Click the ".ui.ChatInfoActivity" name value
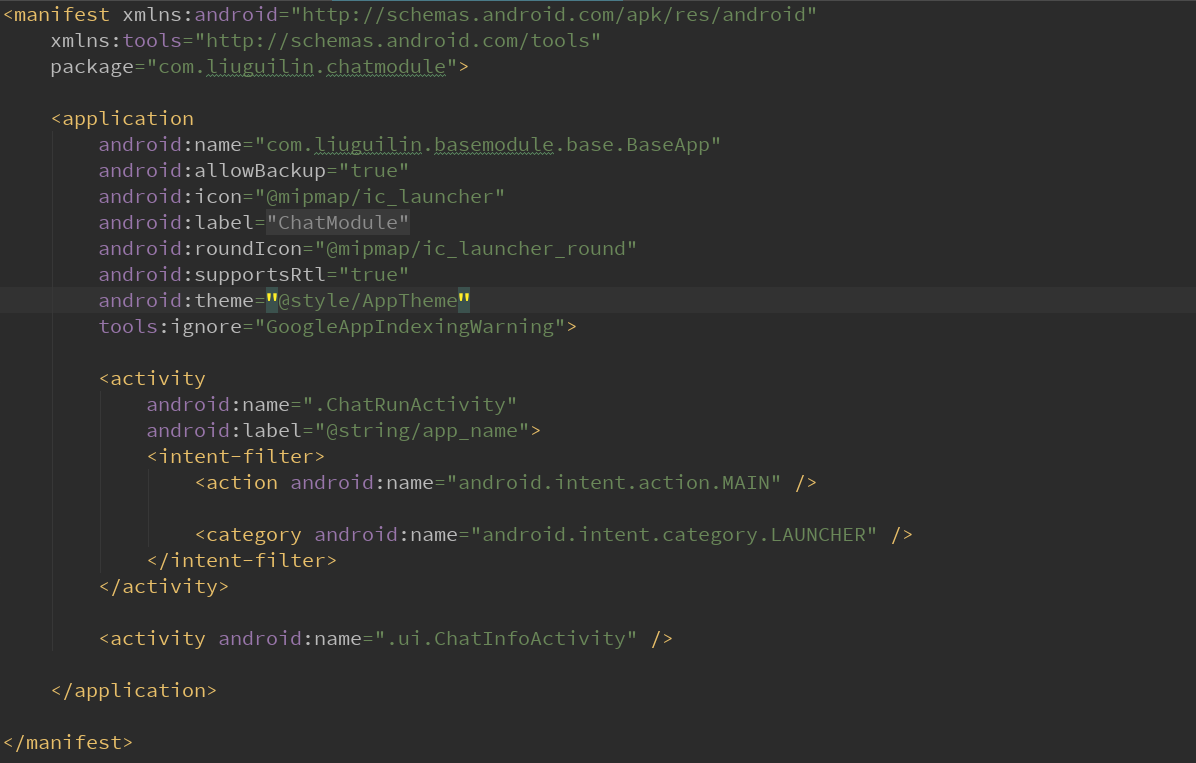The width and height of the screenshot is (1196, 763). (506, 638)
